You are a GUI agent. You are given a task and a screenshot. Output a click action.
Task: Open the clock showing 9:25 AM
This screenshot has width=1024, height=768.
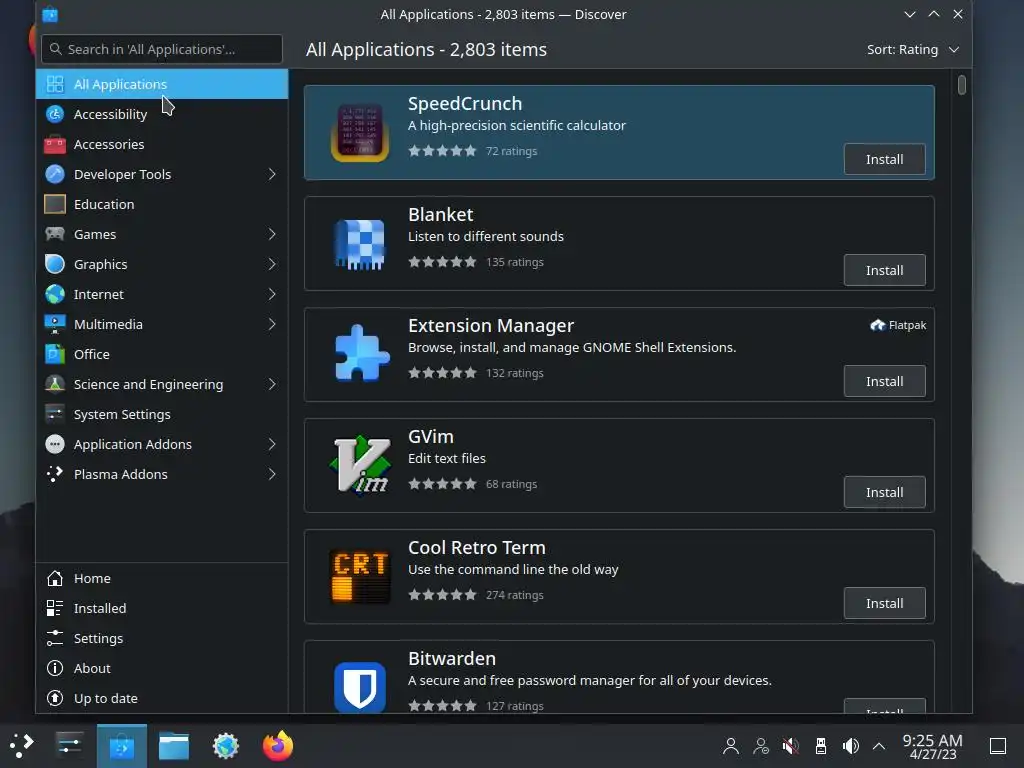point(932,746)
